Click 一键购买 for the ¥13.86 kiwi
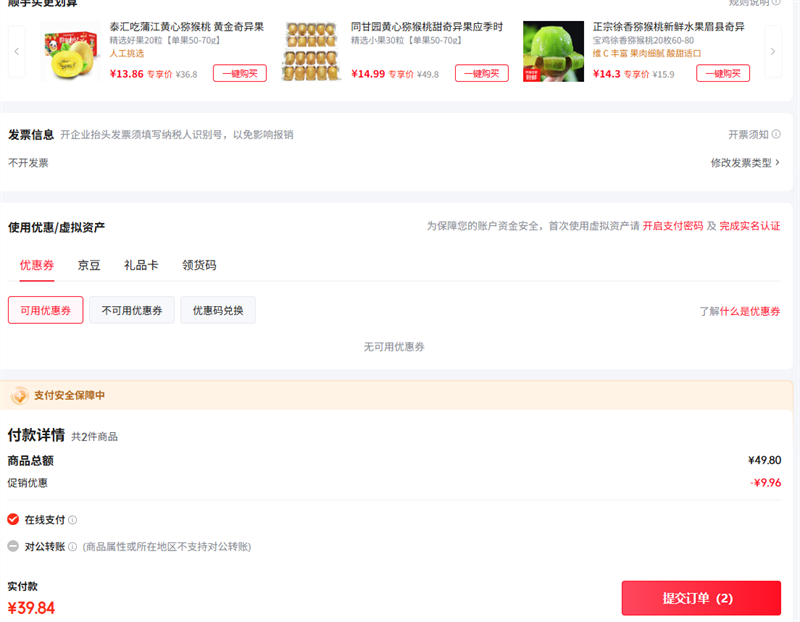The height and width of the screenshot is (622, 800). pyautogui.click(x=239, y=73)
